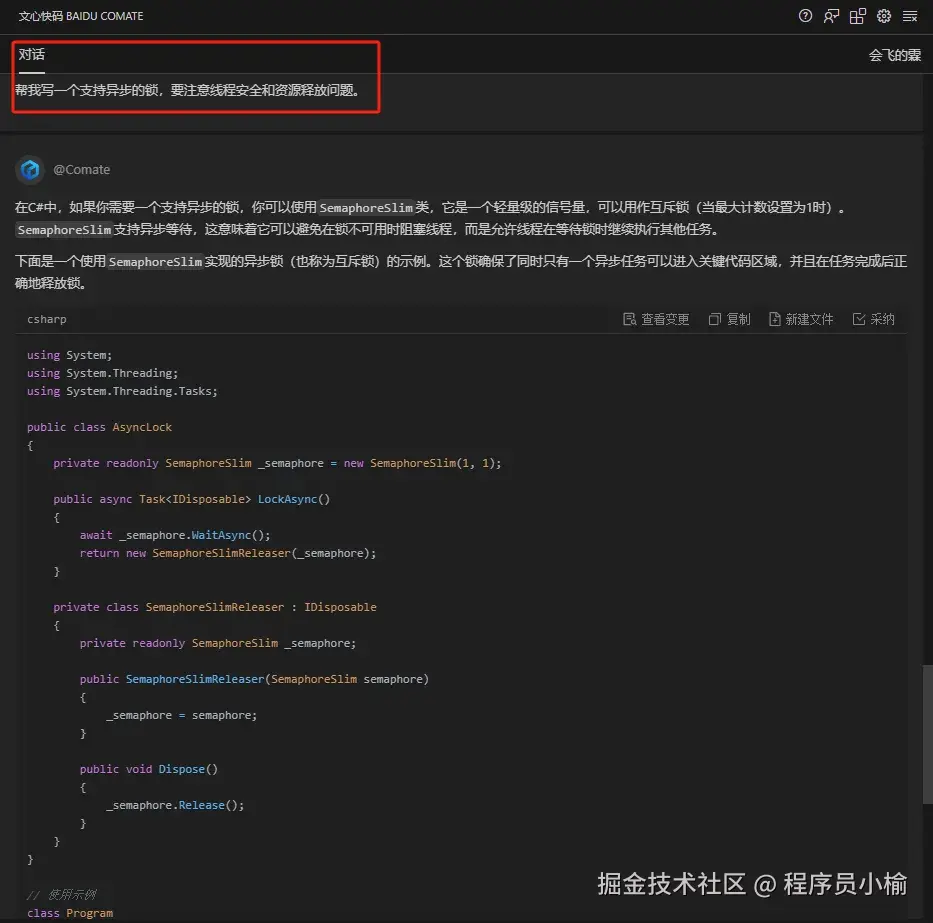Click the @Comate avatar icon
This screenshot has width=933, height=923.
32,168
